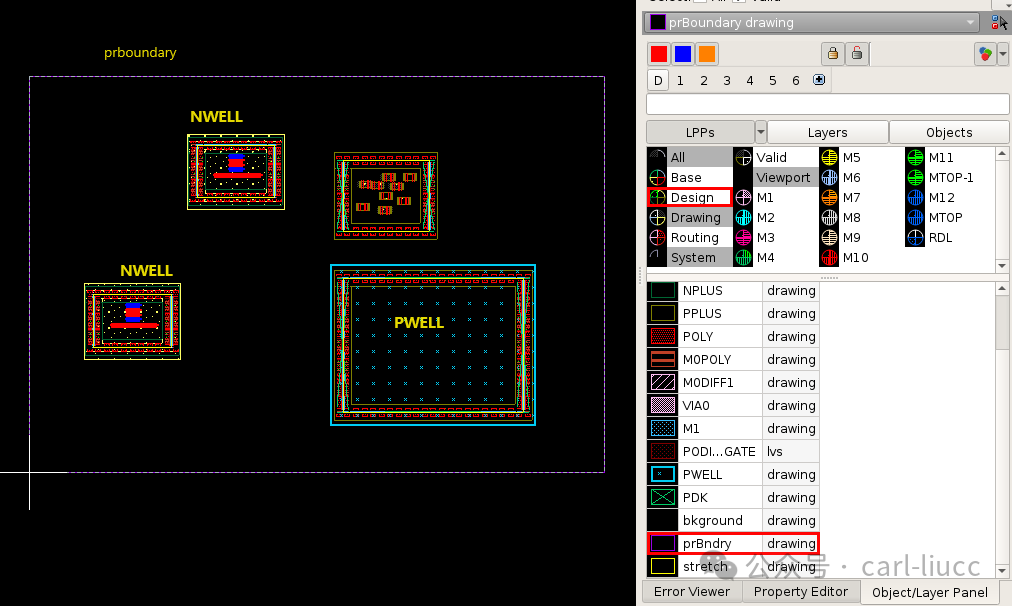Select the MTOP-1 layer set
The image size is (1012, 606).
tap(949, 177)
